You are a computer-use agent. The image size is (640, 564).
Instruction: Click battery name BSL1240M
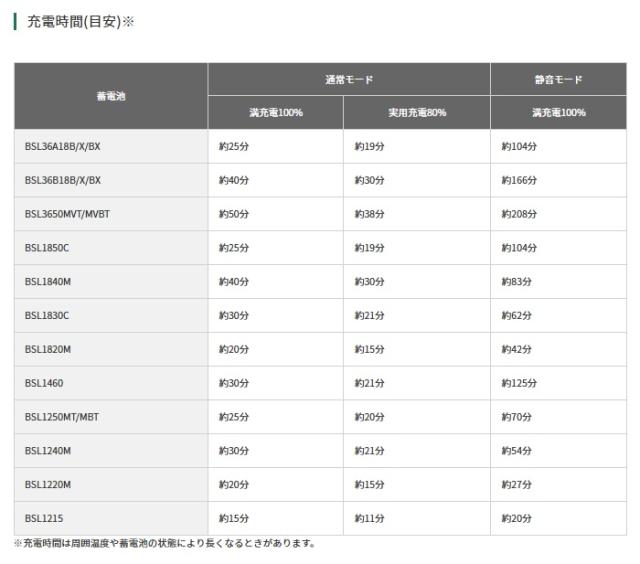point(48,451)
